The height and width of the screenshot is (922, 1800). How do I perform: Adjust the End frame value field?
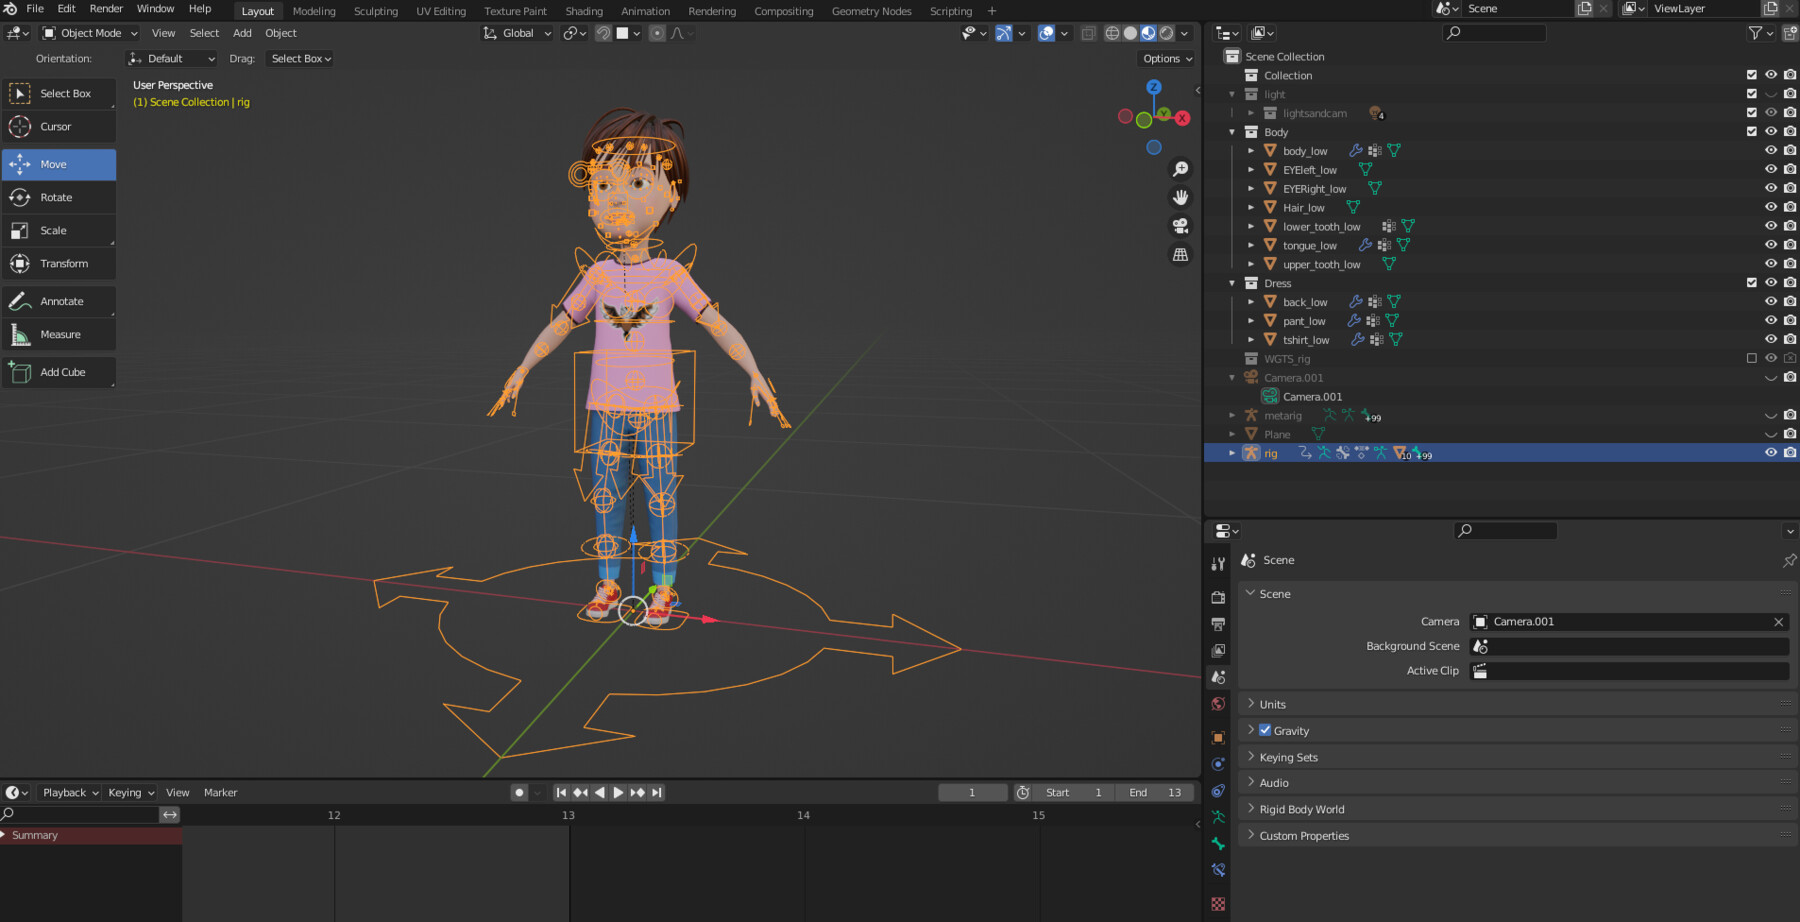tap(1155, 792)
